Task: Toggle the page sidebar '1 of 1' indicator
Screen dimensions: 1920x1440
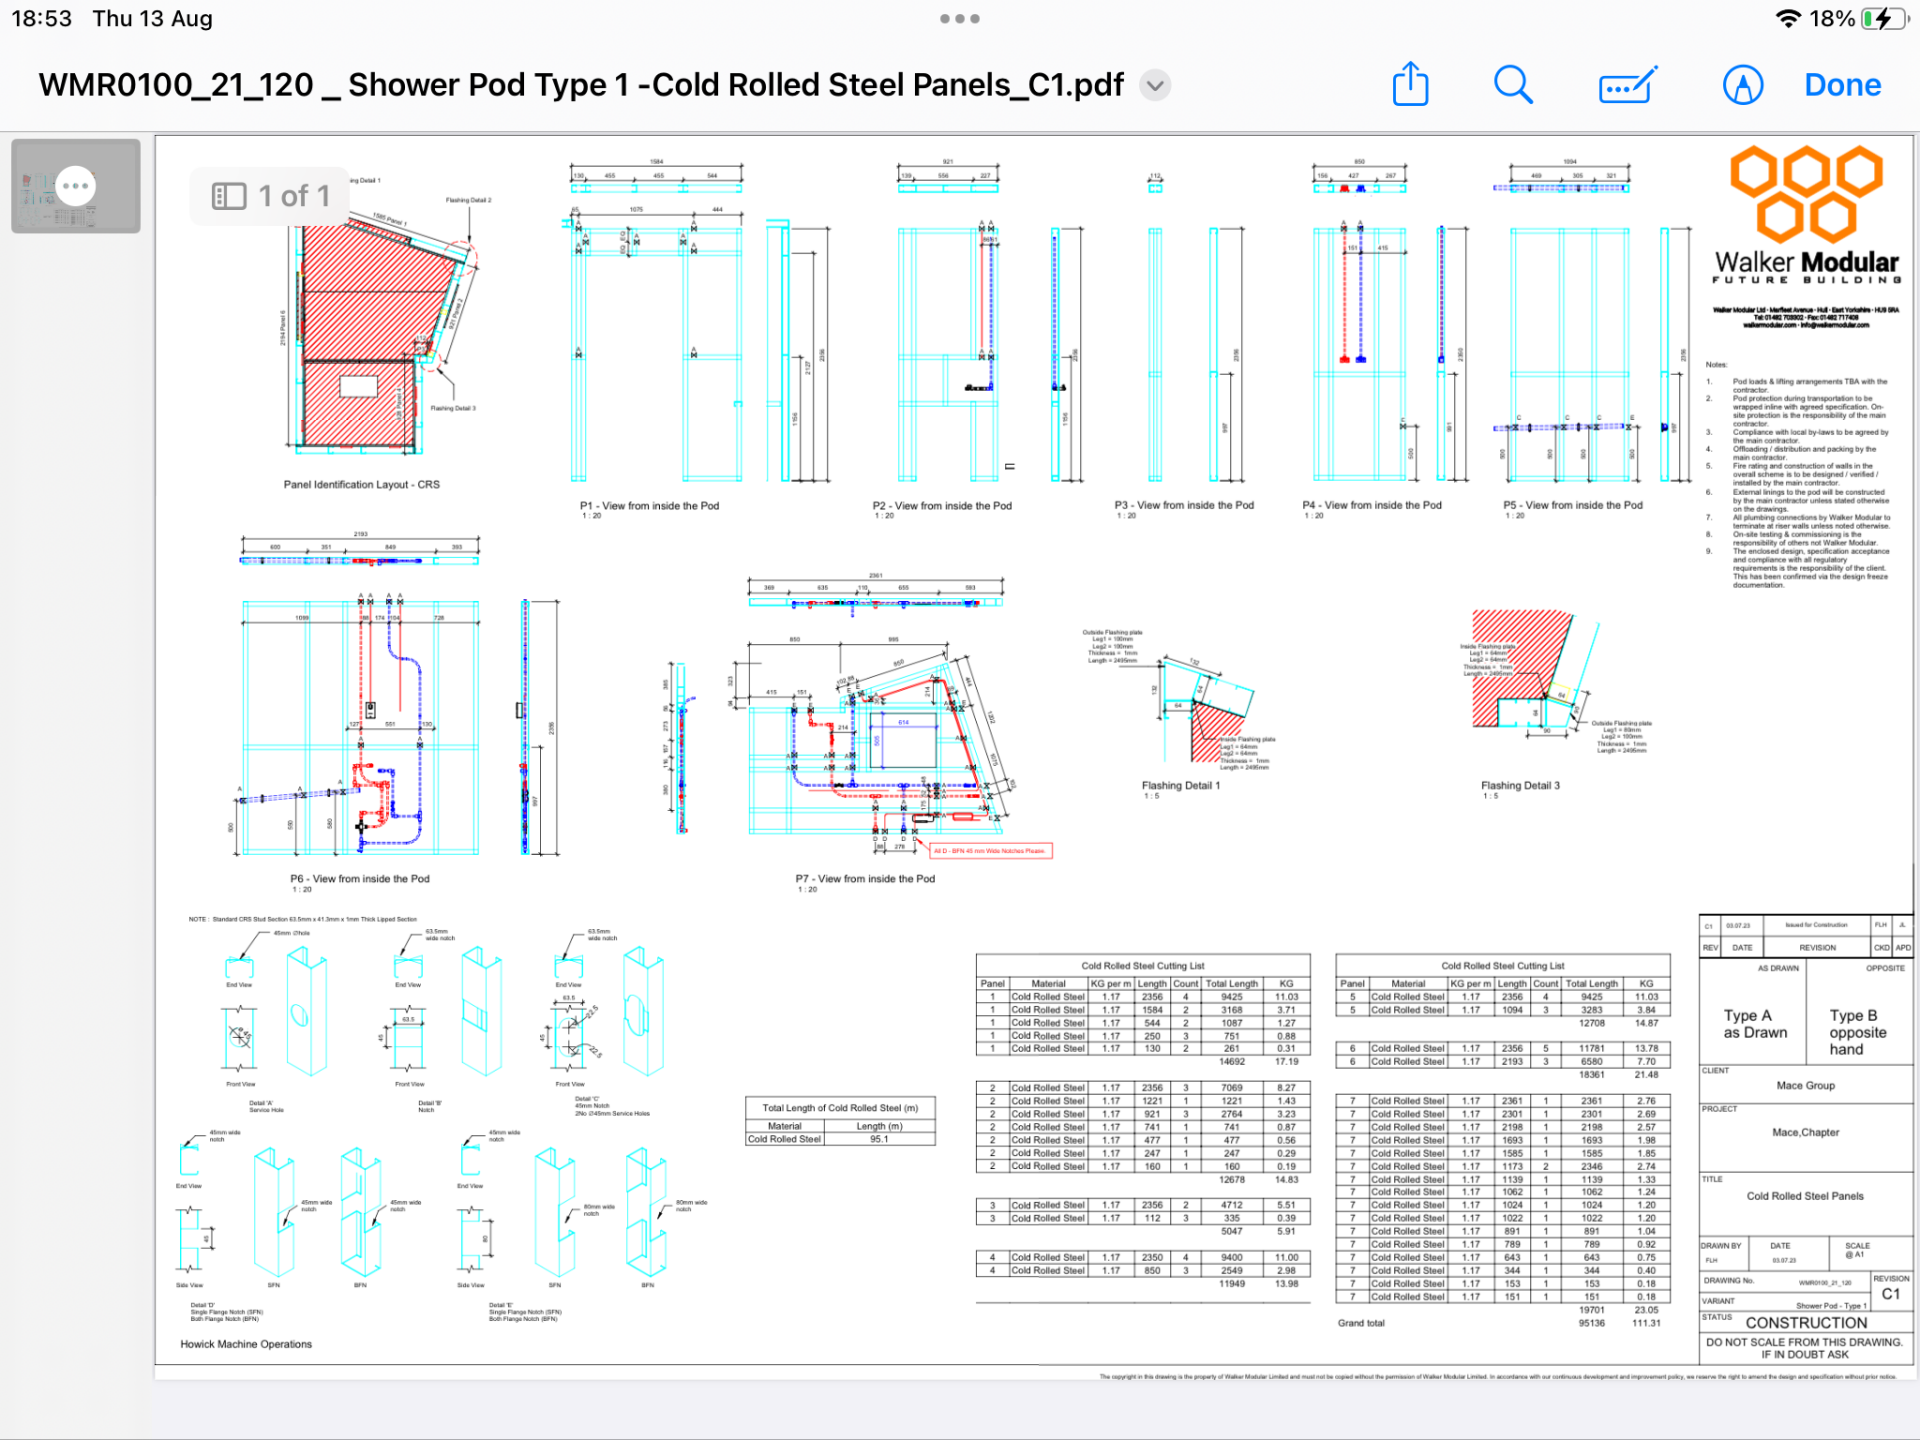Action: 270,196
